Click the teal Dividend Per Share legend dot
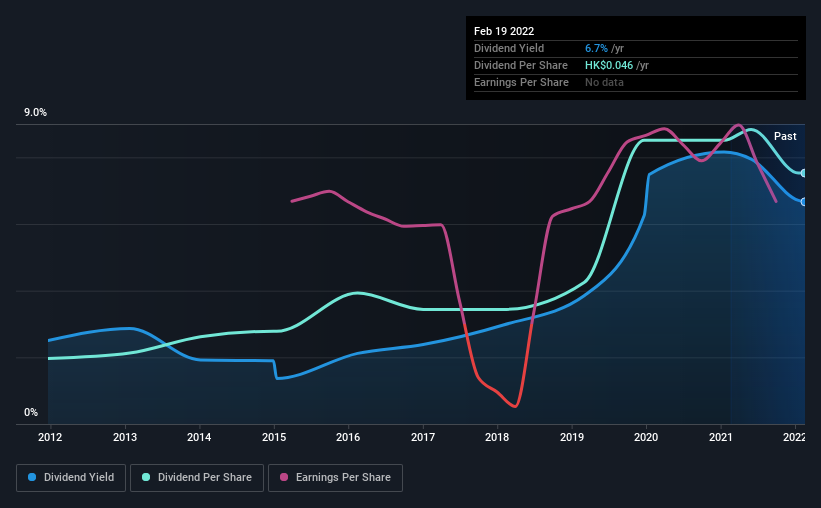Screen dimensions: 821x508 click(x=146, y=477)
